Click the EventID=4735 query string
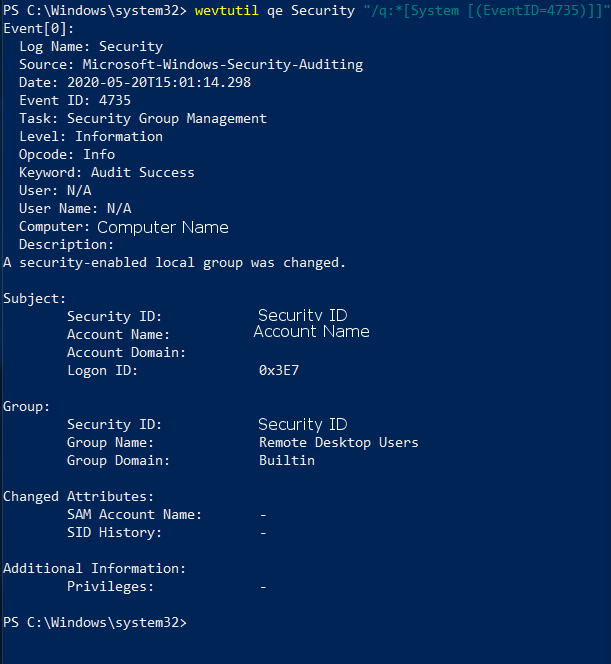This screenshot has width=611, height=664. pyautogui.click(x=486, y=11)
